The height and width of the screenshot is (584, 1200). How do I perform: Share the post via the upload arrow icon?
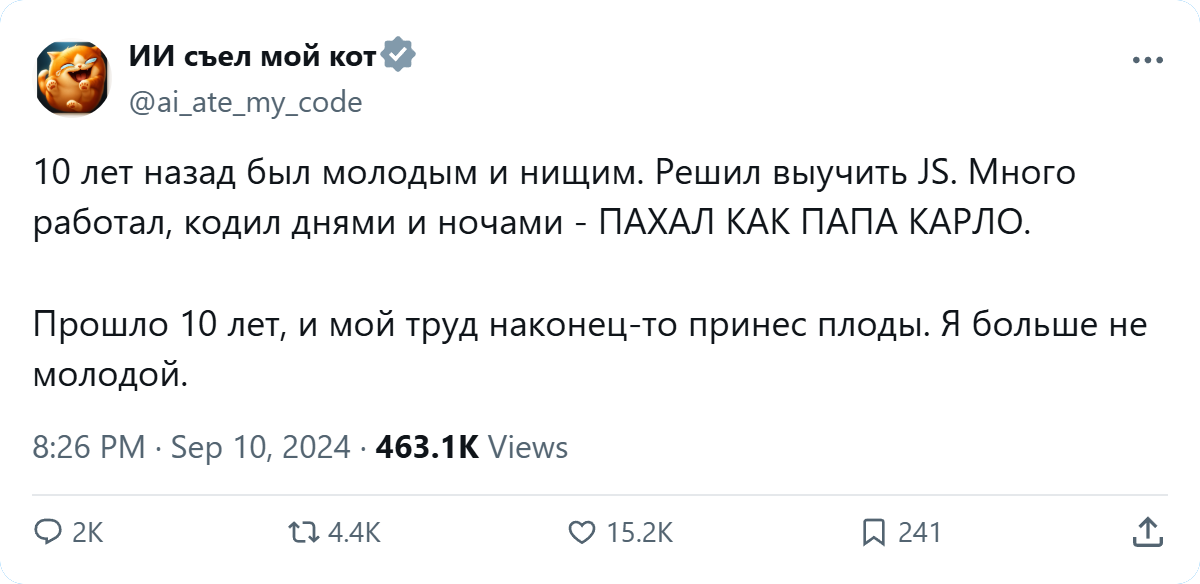click(x=1148, y=531)
